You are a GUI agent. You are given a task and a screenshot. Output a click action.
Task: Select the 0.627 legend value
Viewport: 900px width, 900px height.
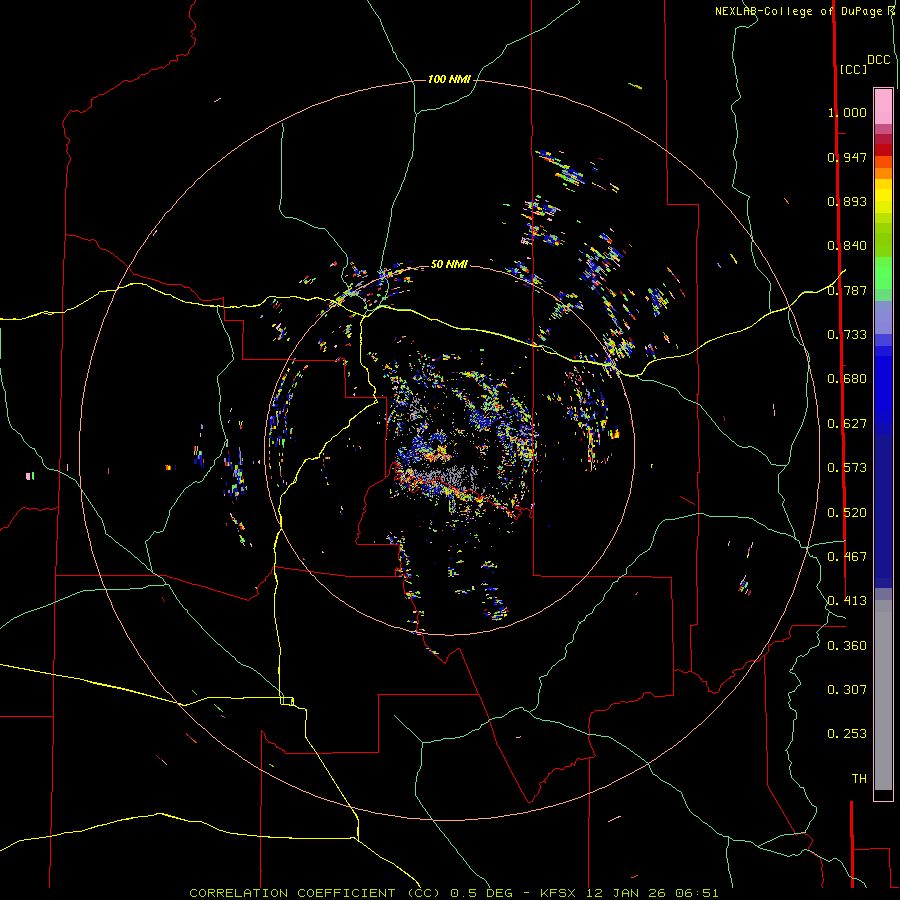tap(847, 424)
